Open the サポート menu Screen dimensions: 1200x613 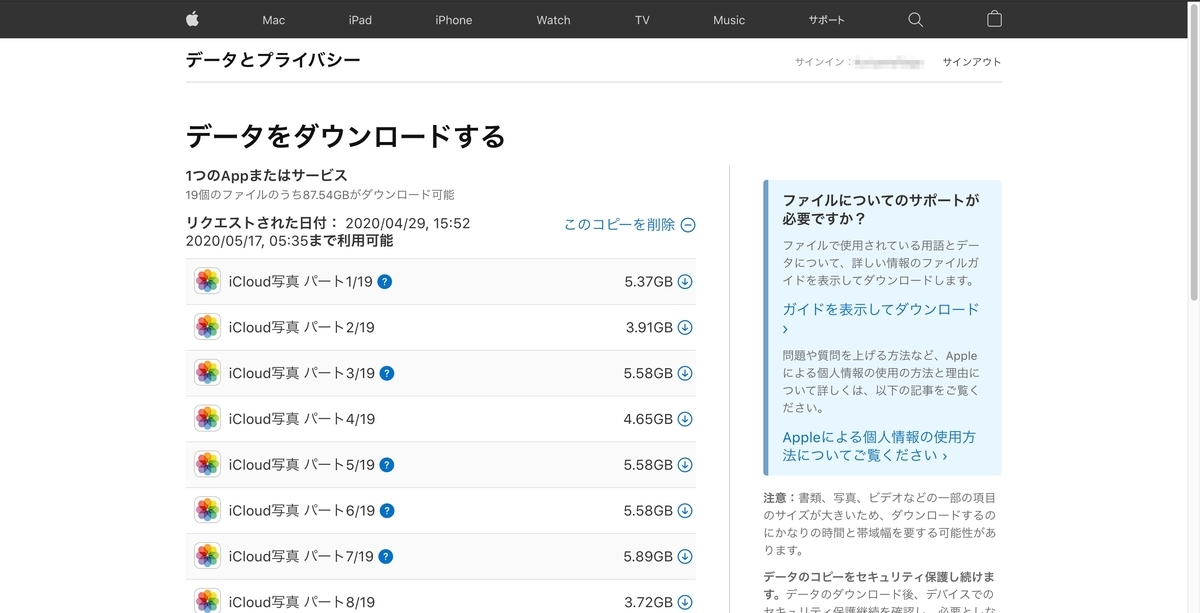[826, 20]
